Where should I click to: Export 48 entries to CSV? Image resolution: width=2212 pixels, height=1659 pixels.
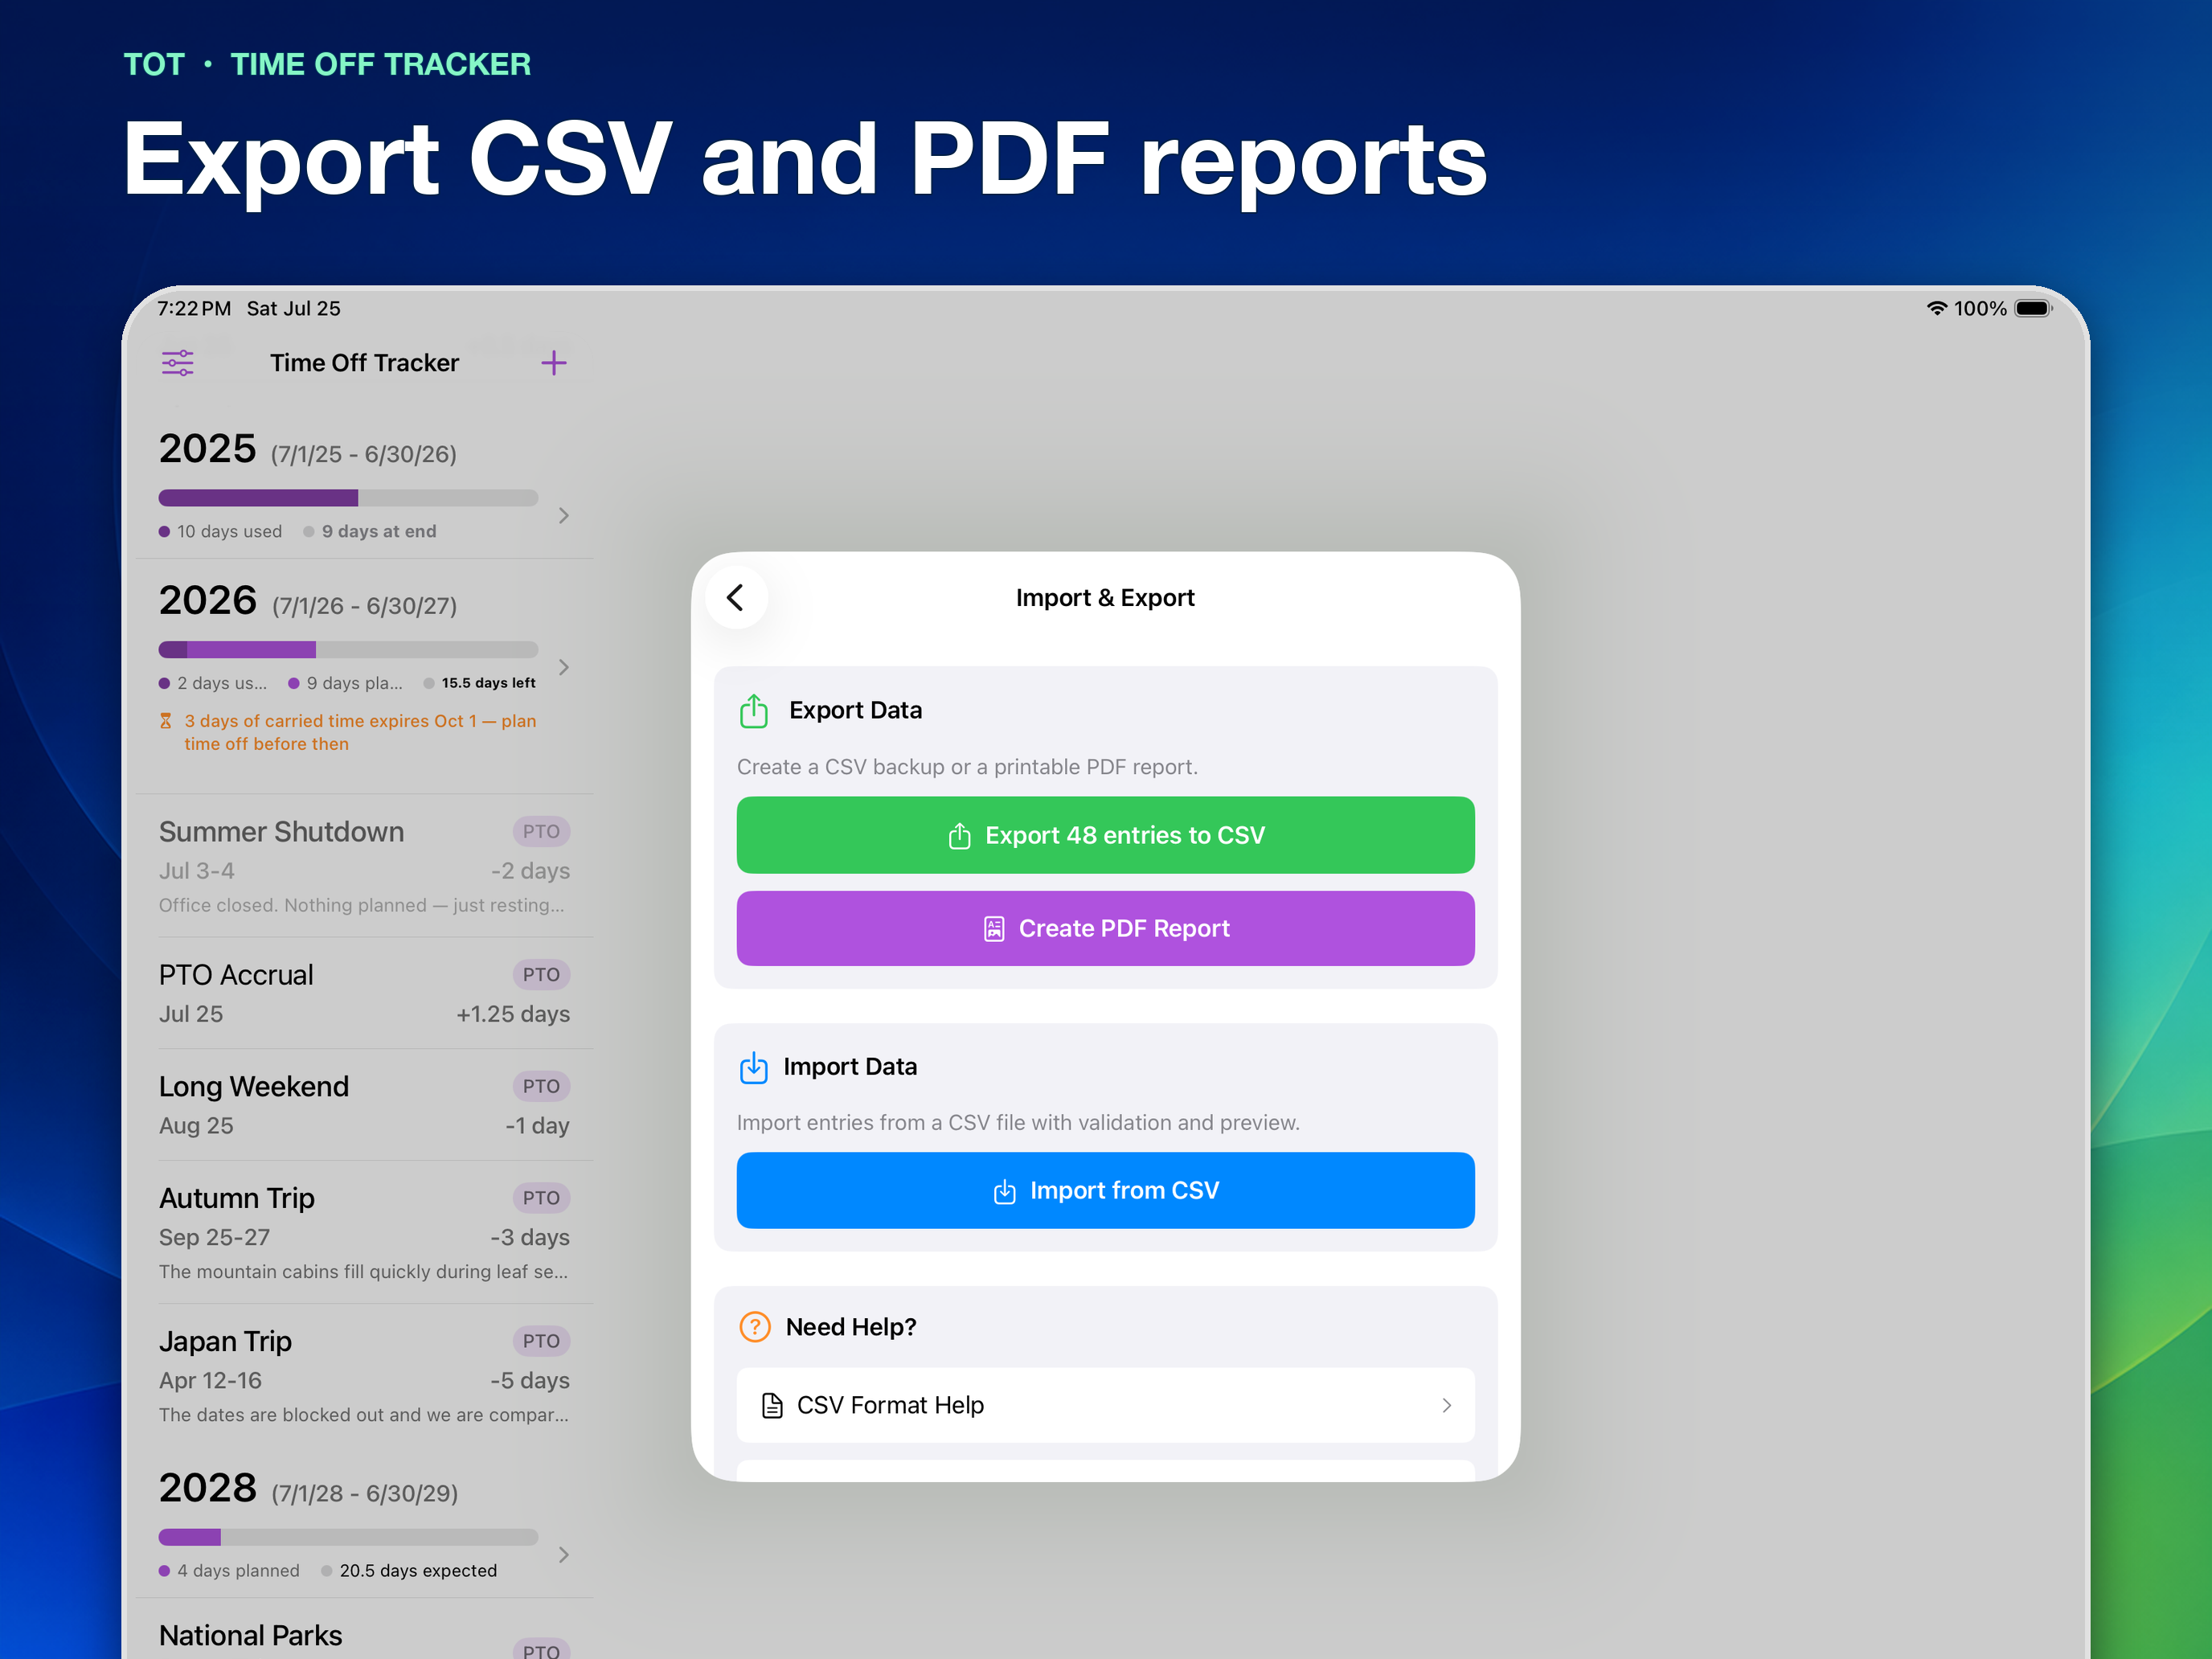click(x=1105, y=835)
